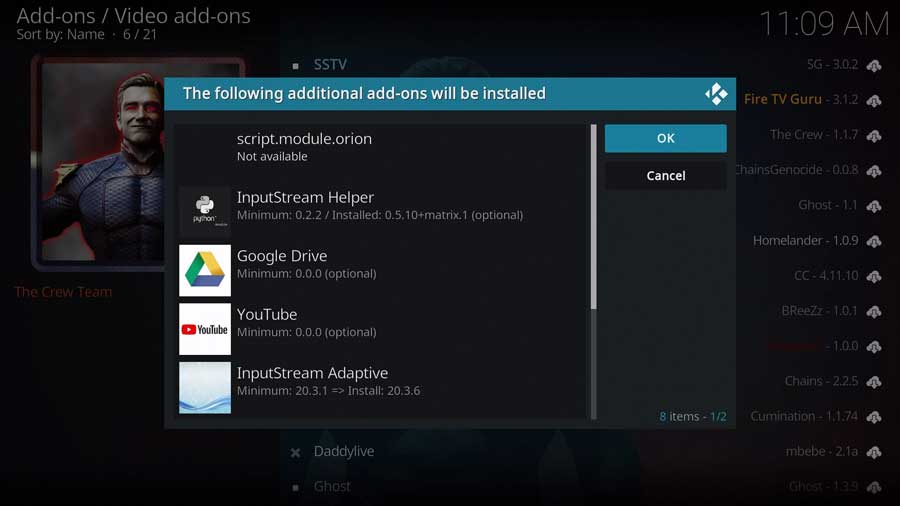900x506 pixels.
Task: Click the BReeZz - 1.0.1 label
Action: 819,310
